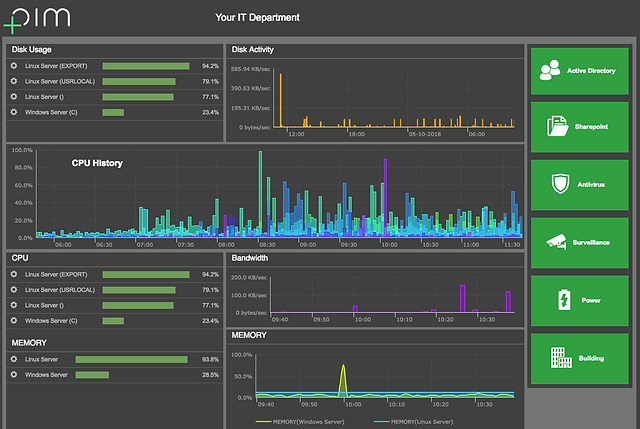Click the Linux Server (EXPORT) disk usage bar
Image resolution: width=640 pixels, height=429 pixels.
click(146, 66)
